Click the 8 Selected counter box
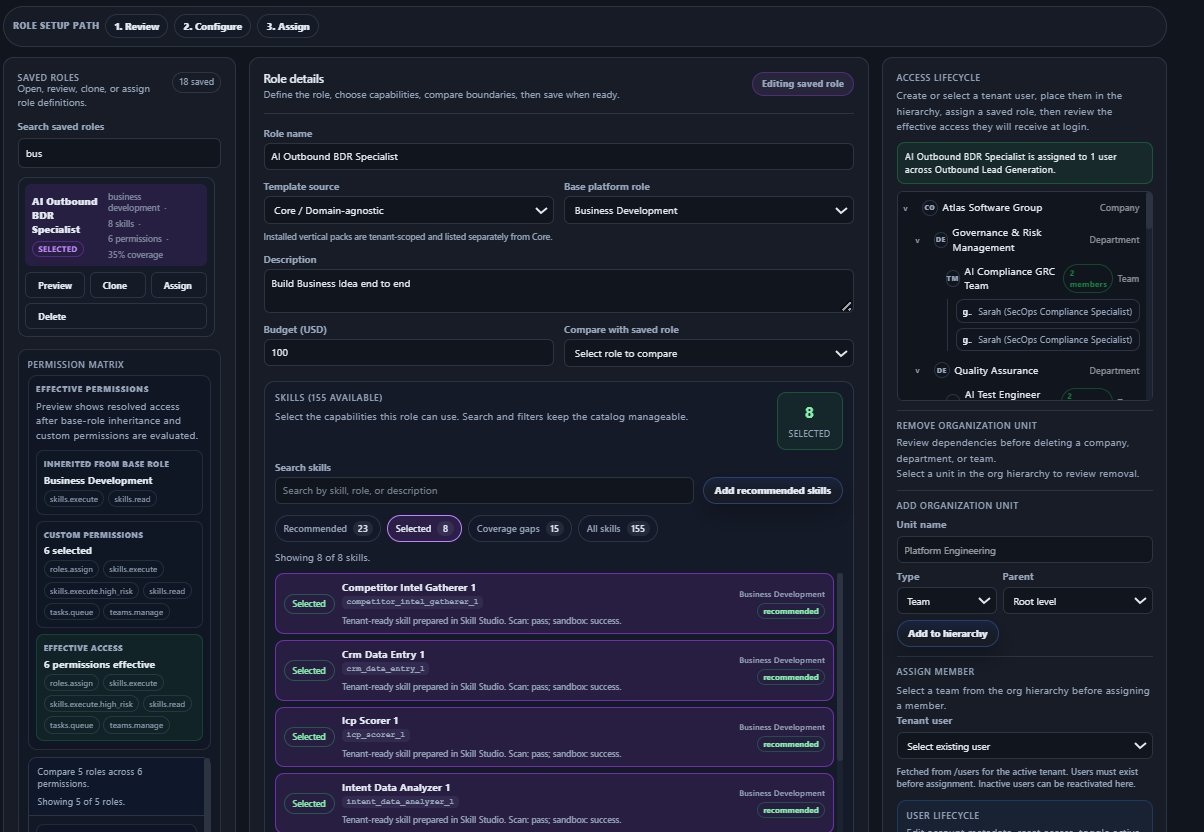 810,422
